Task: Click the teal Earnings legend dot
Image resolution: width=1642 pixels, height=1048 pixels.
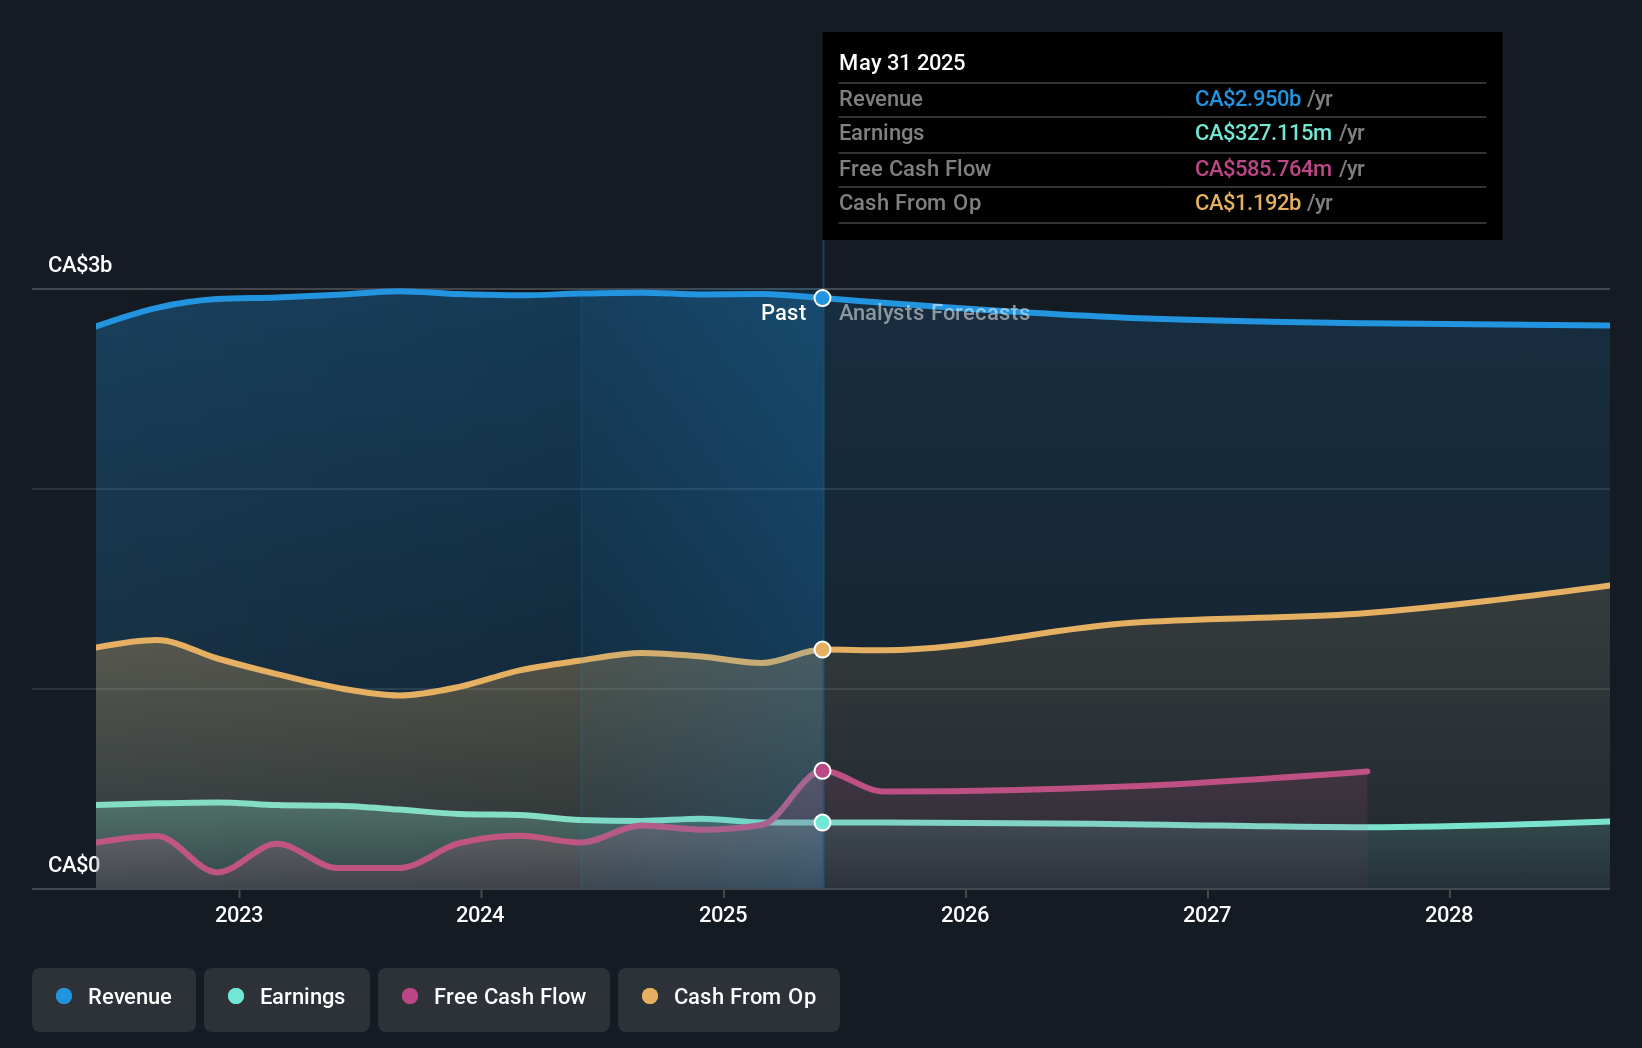Action: click(234, 997)
